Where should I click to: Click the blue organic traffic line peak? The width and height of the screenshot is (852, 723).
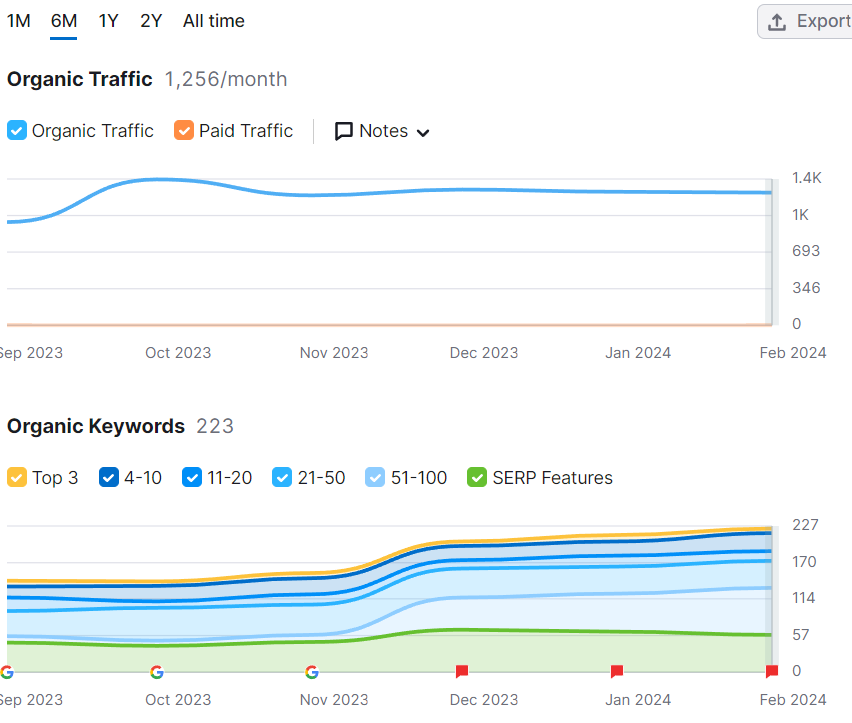(158, 179)
